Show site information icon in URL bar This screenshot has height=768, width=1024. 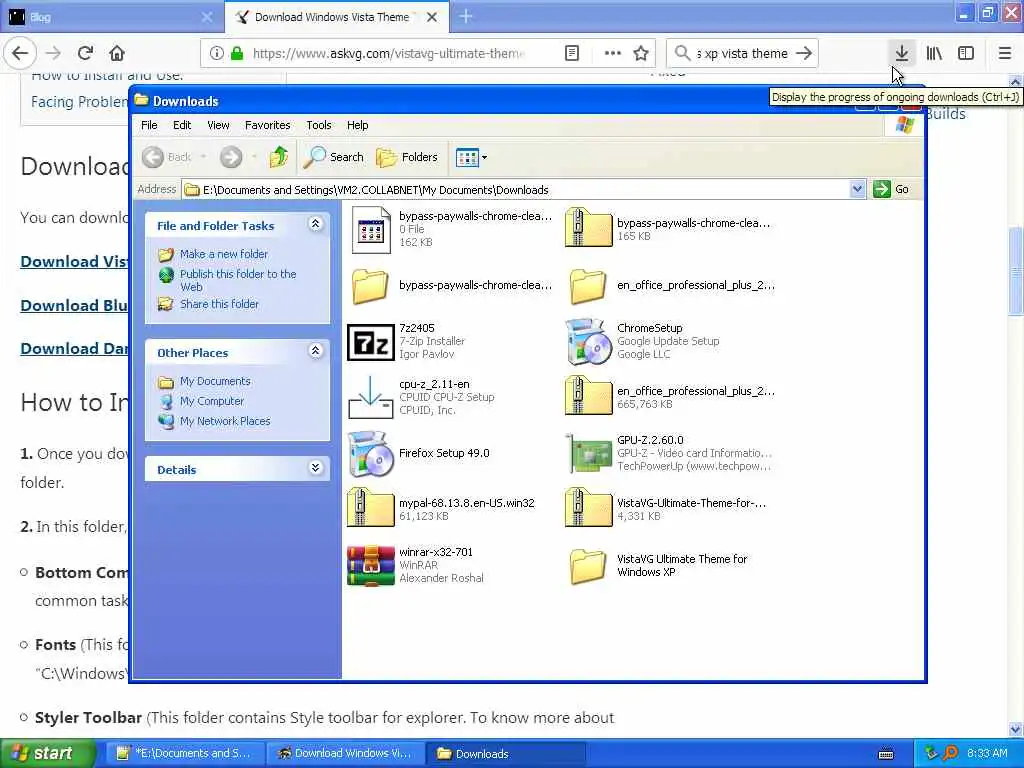click(x=216, y=54)
